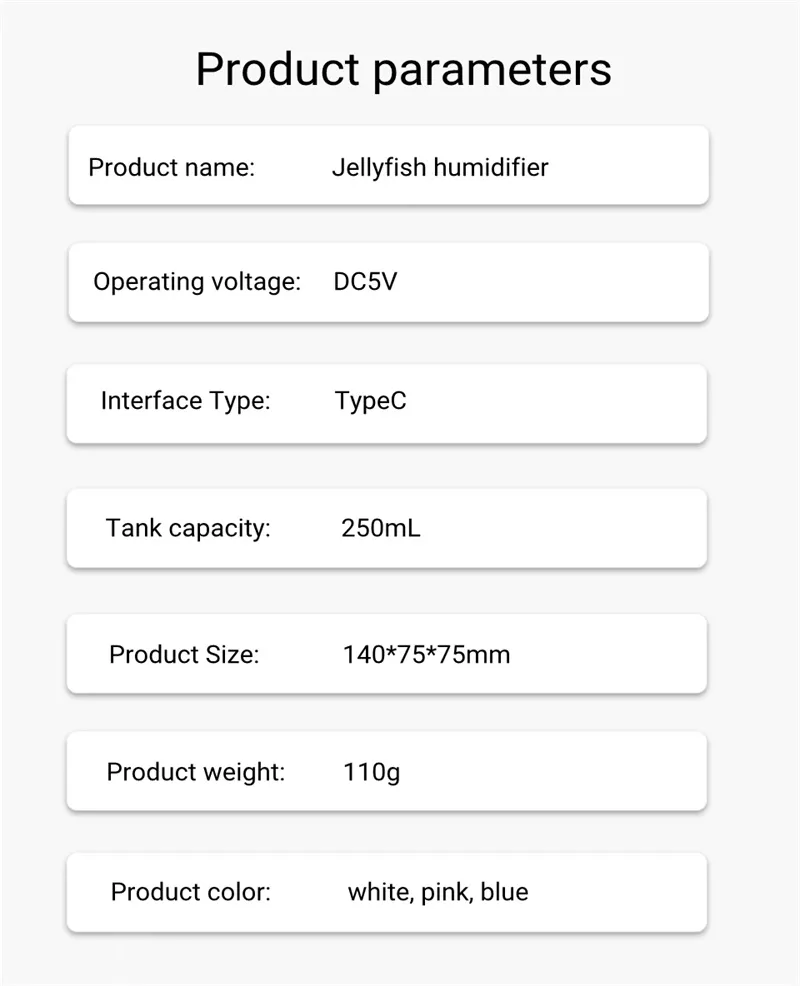Screen dimensions: 800x986
Task: Click the "Product color:" label
Action: 191,892
